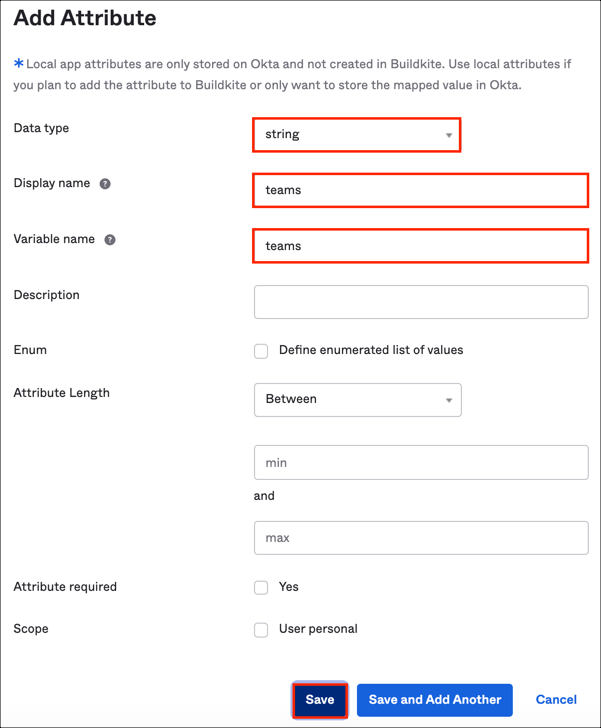This screenshot has height=728, width=601.
Task: Focus the Display name text field
Action: point(420,190)
